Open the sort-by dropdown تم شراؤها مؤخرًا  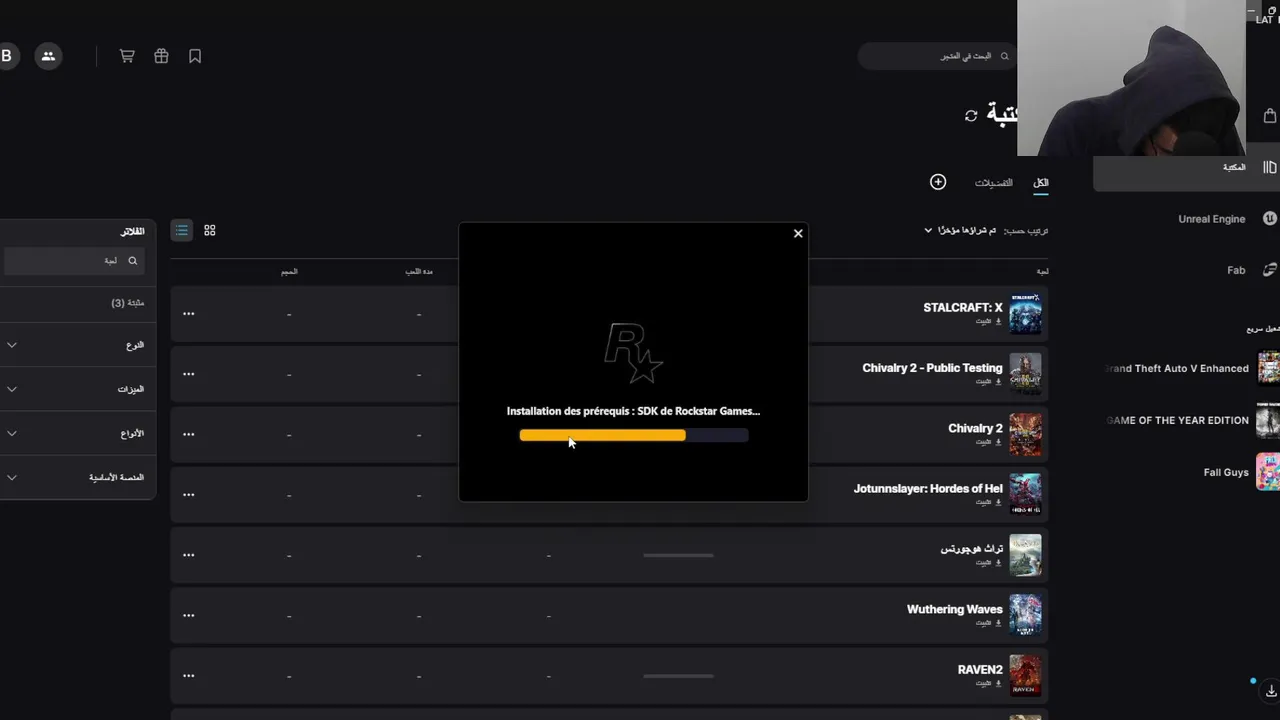point(960,230)
